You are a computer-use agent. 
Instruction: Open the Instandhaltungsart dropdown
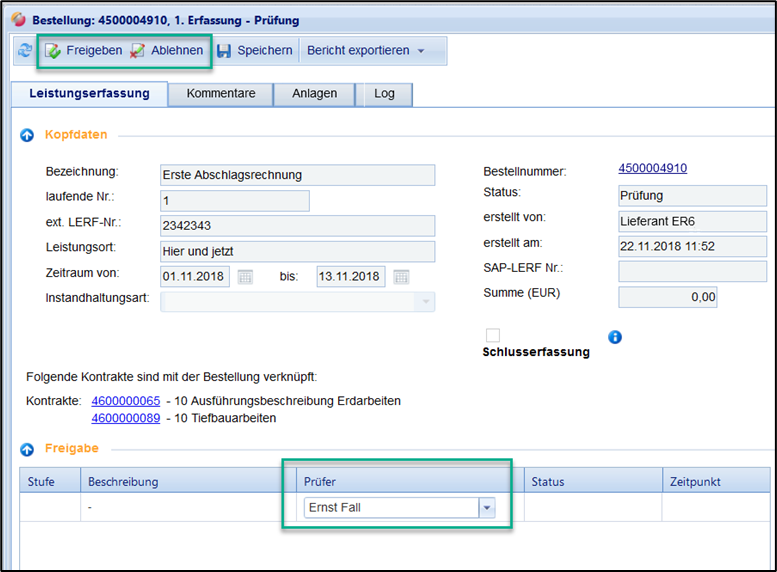(x=426, y=301)
